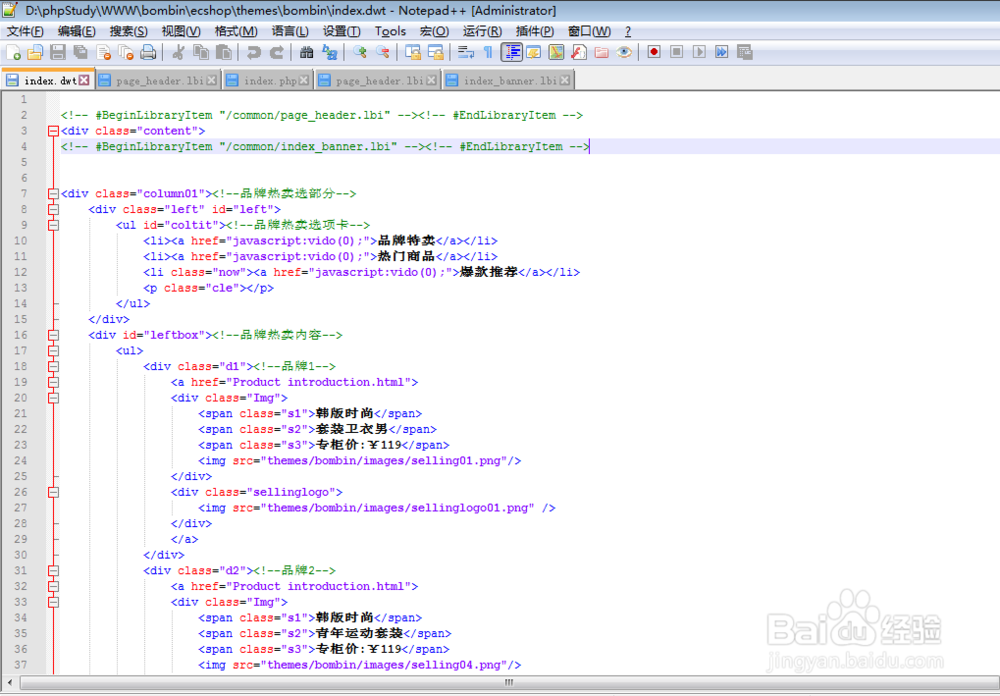
Task: Open the Replace dialog icon
Action: [331, 52]
